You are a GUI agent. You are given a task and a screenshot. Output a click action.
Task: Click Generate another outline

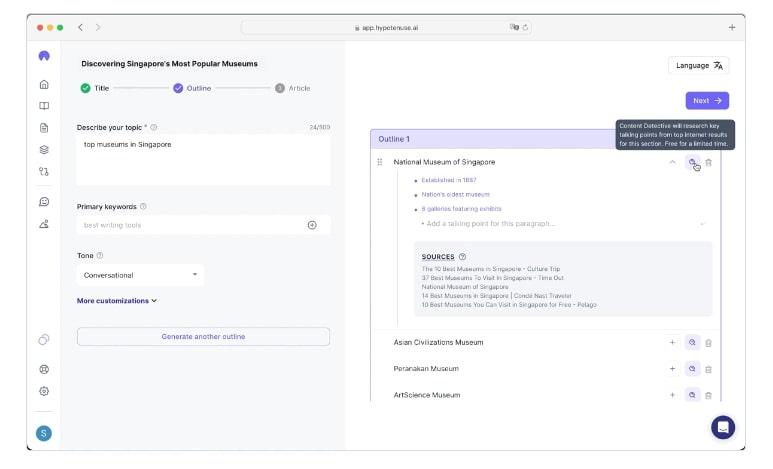[x=203, y=337]
